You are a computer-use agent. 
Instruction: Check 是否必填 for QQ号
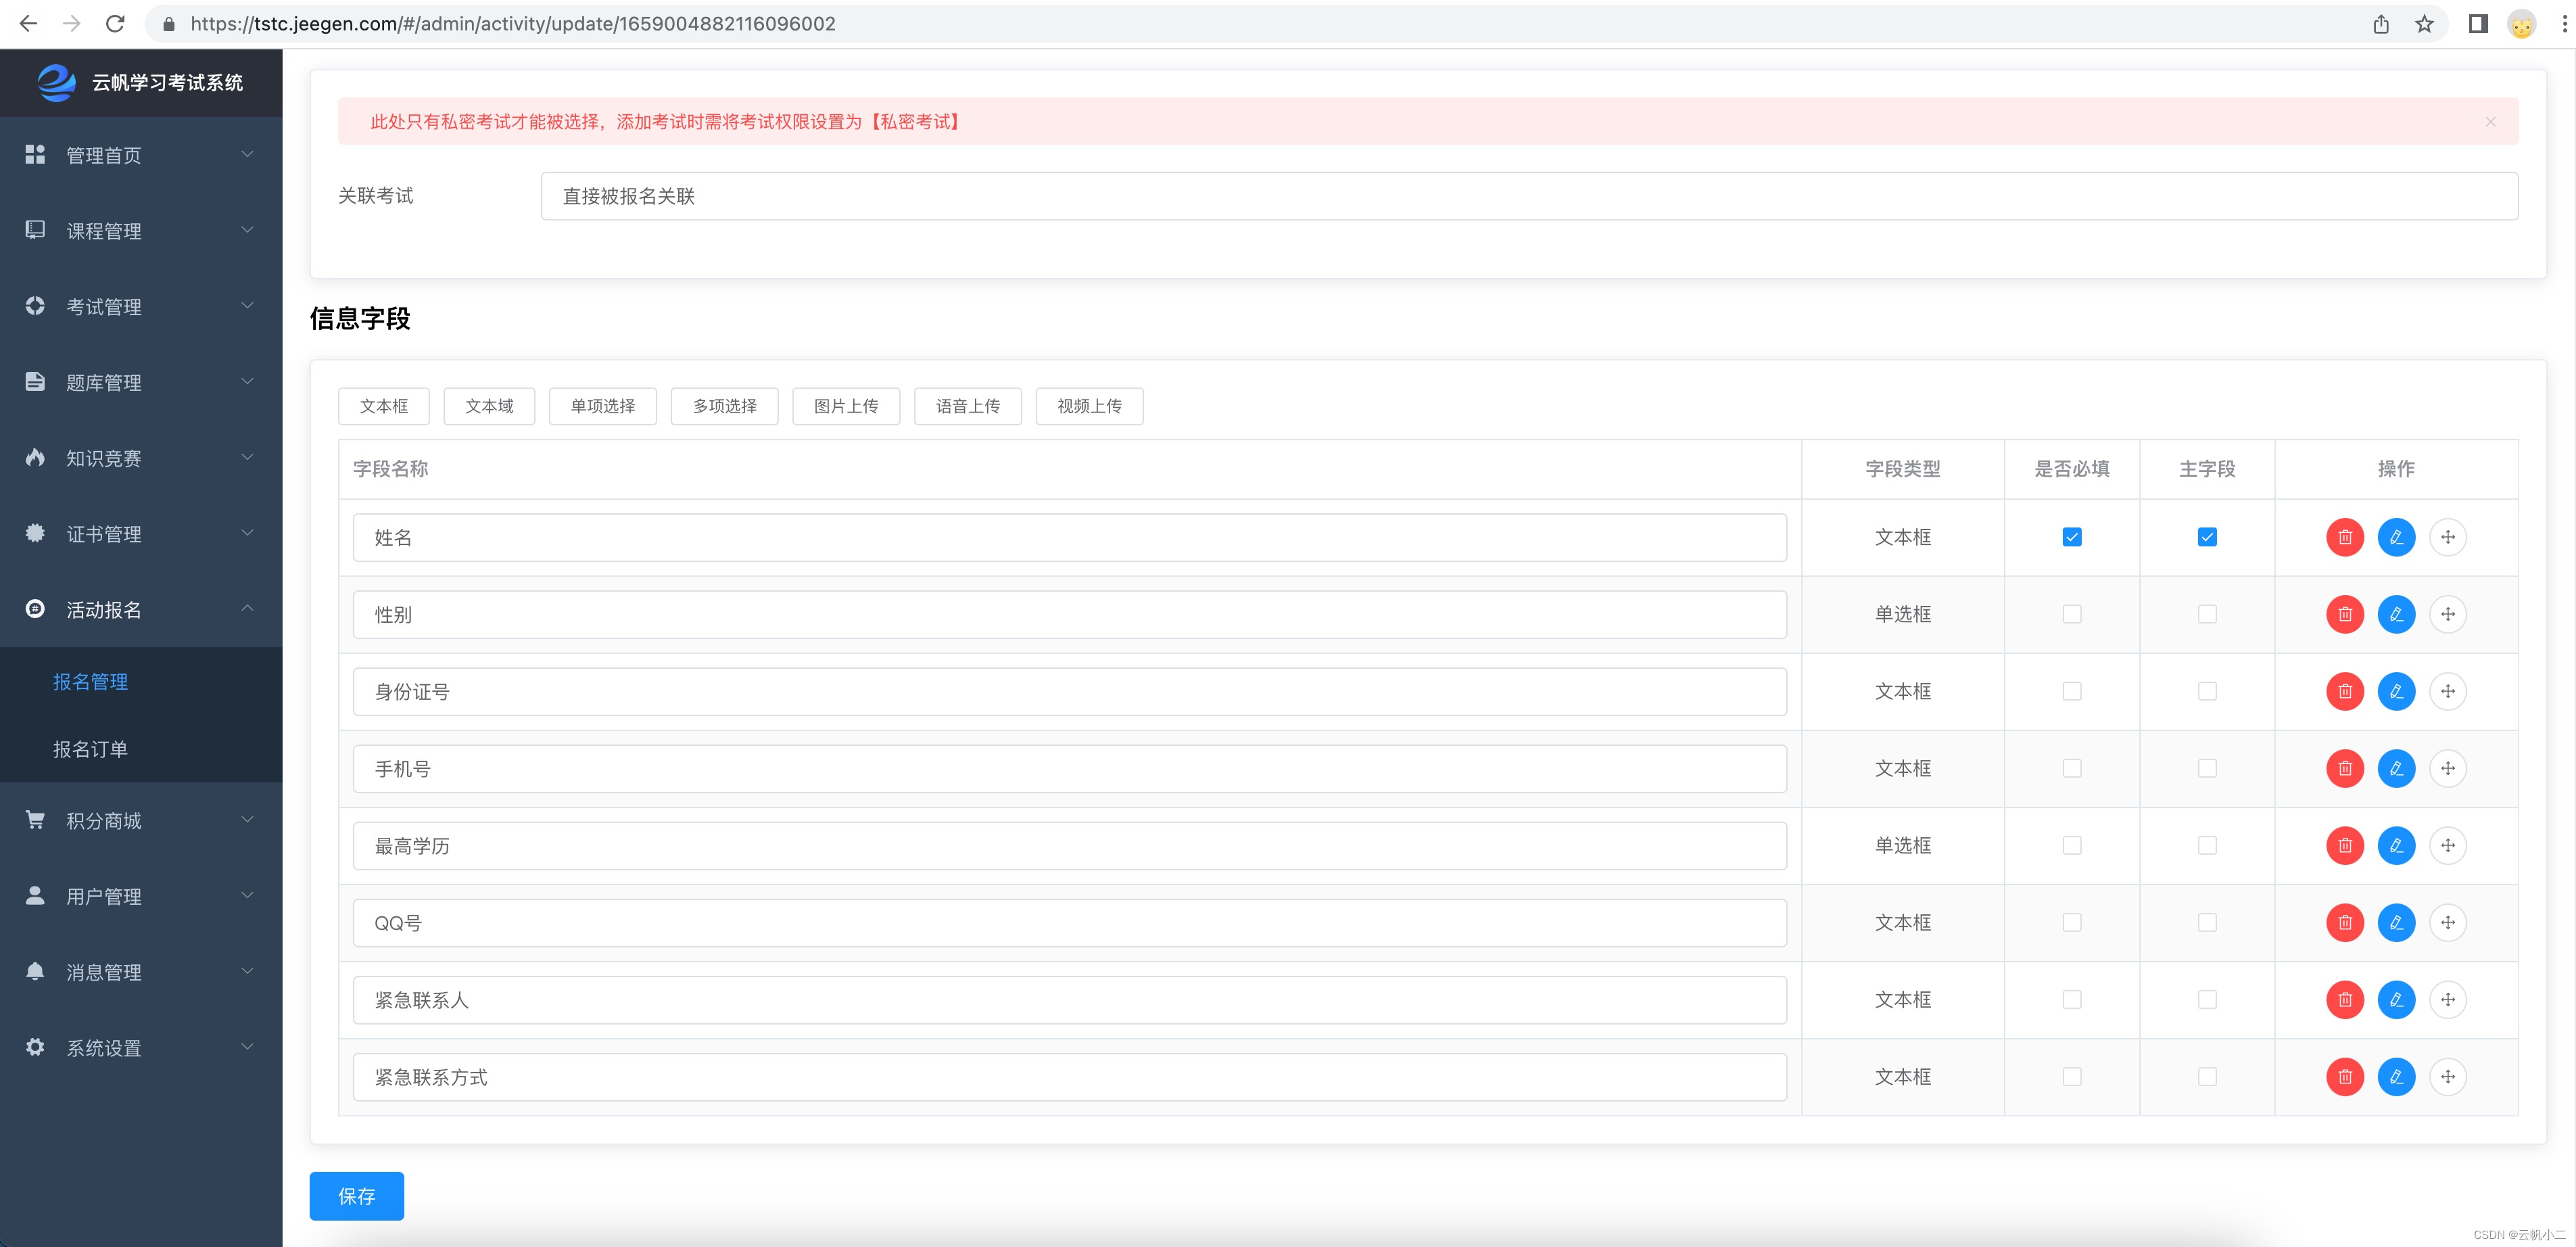coord(2072,922)
